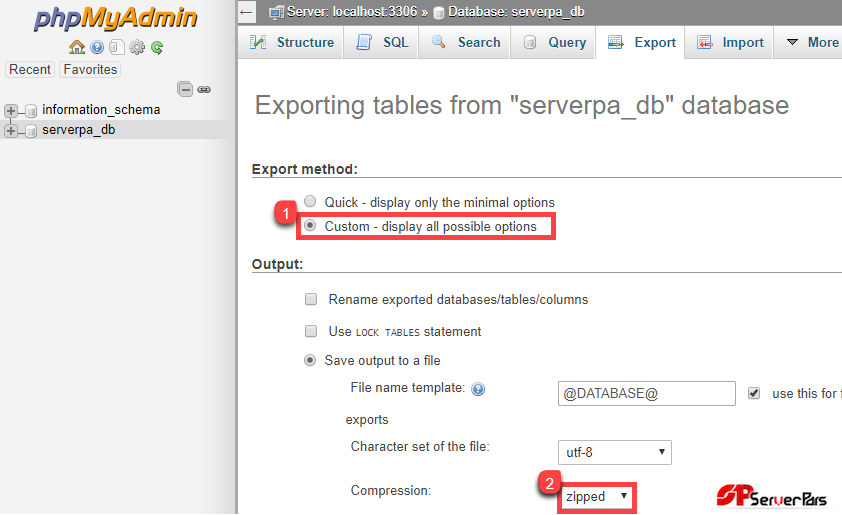Click the 'Output:' heading text

[x=277, y=264]
